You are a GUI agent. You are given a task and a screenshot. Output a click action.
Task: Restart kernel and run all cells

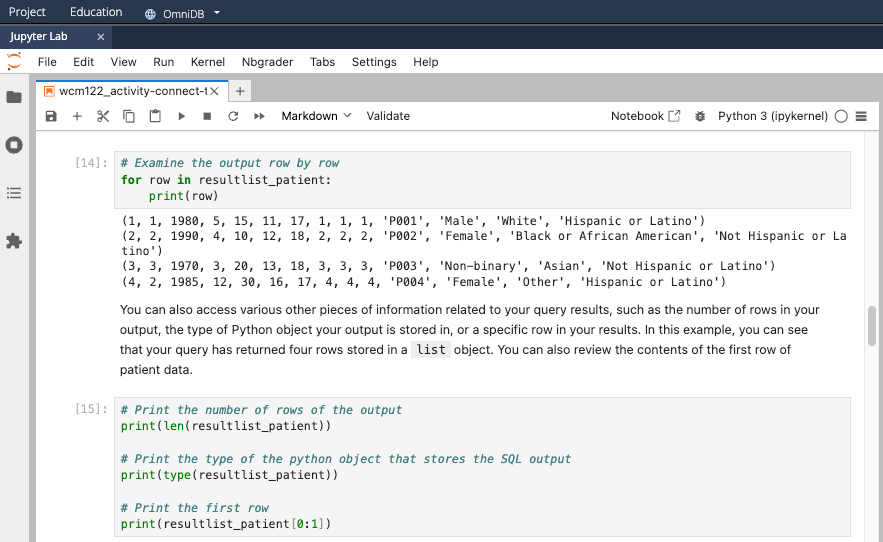pyautogui.click(x=259, y=116)
